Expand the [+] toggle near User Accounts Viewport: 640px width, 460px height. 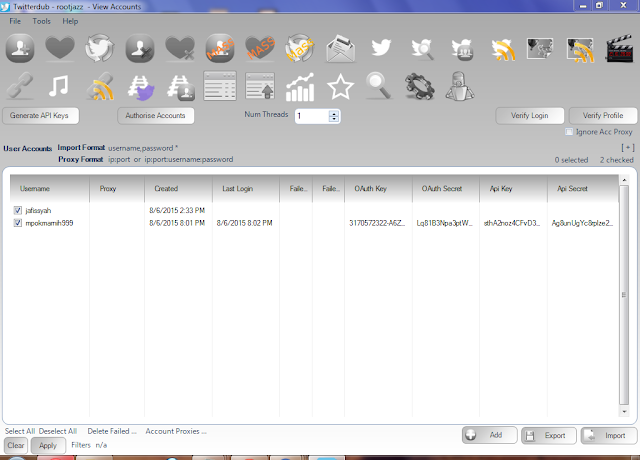point(628,147)
